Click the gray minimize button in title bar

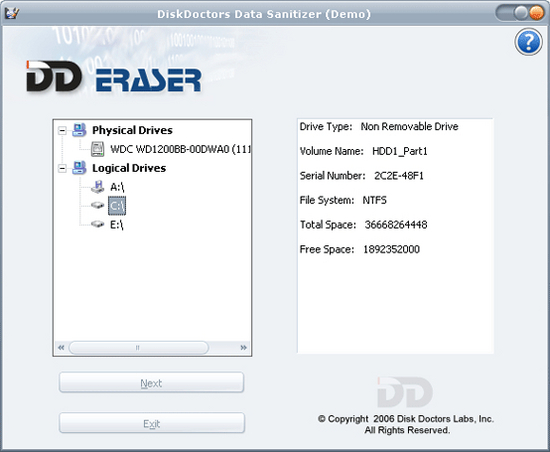pos(521,13)
